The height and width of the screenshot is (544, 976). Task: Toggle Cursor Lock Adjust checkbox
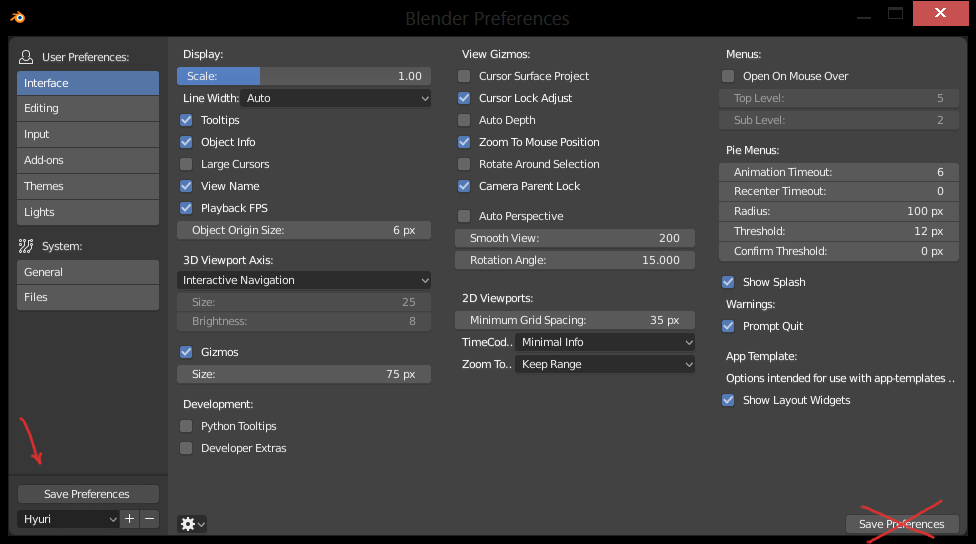pyautogui.click(x=464, y=98)
